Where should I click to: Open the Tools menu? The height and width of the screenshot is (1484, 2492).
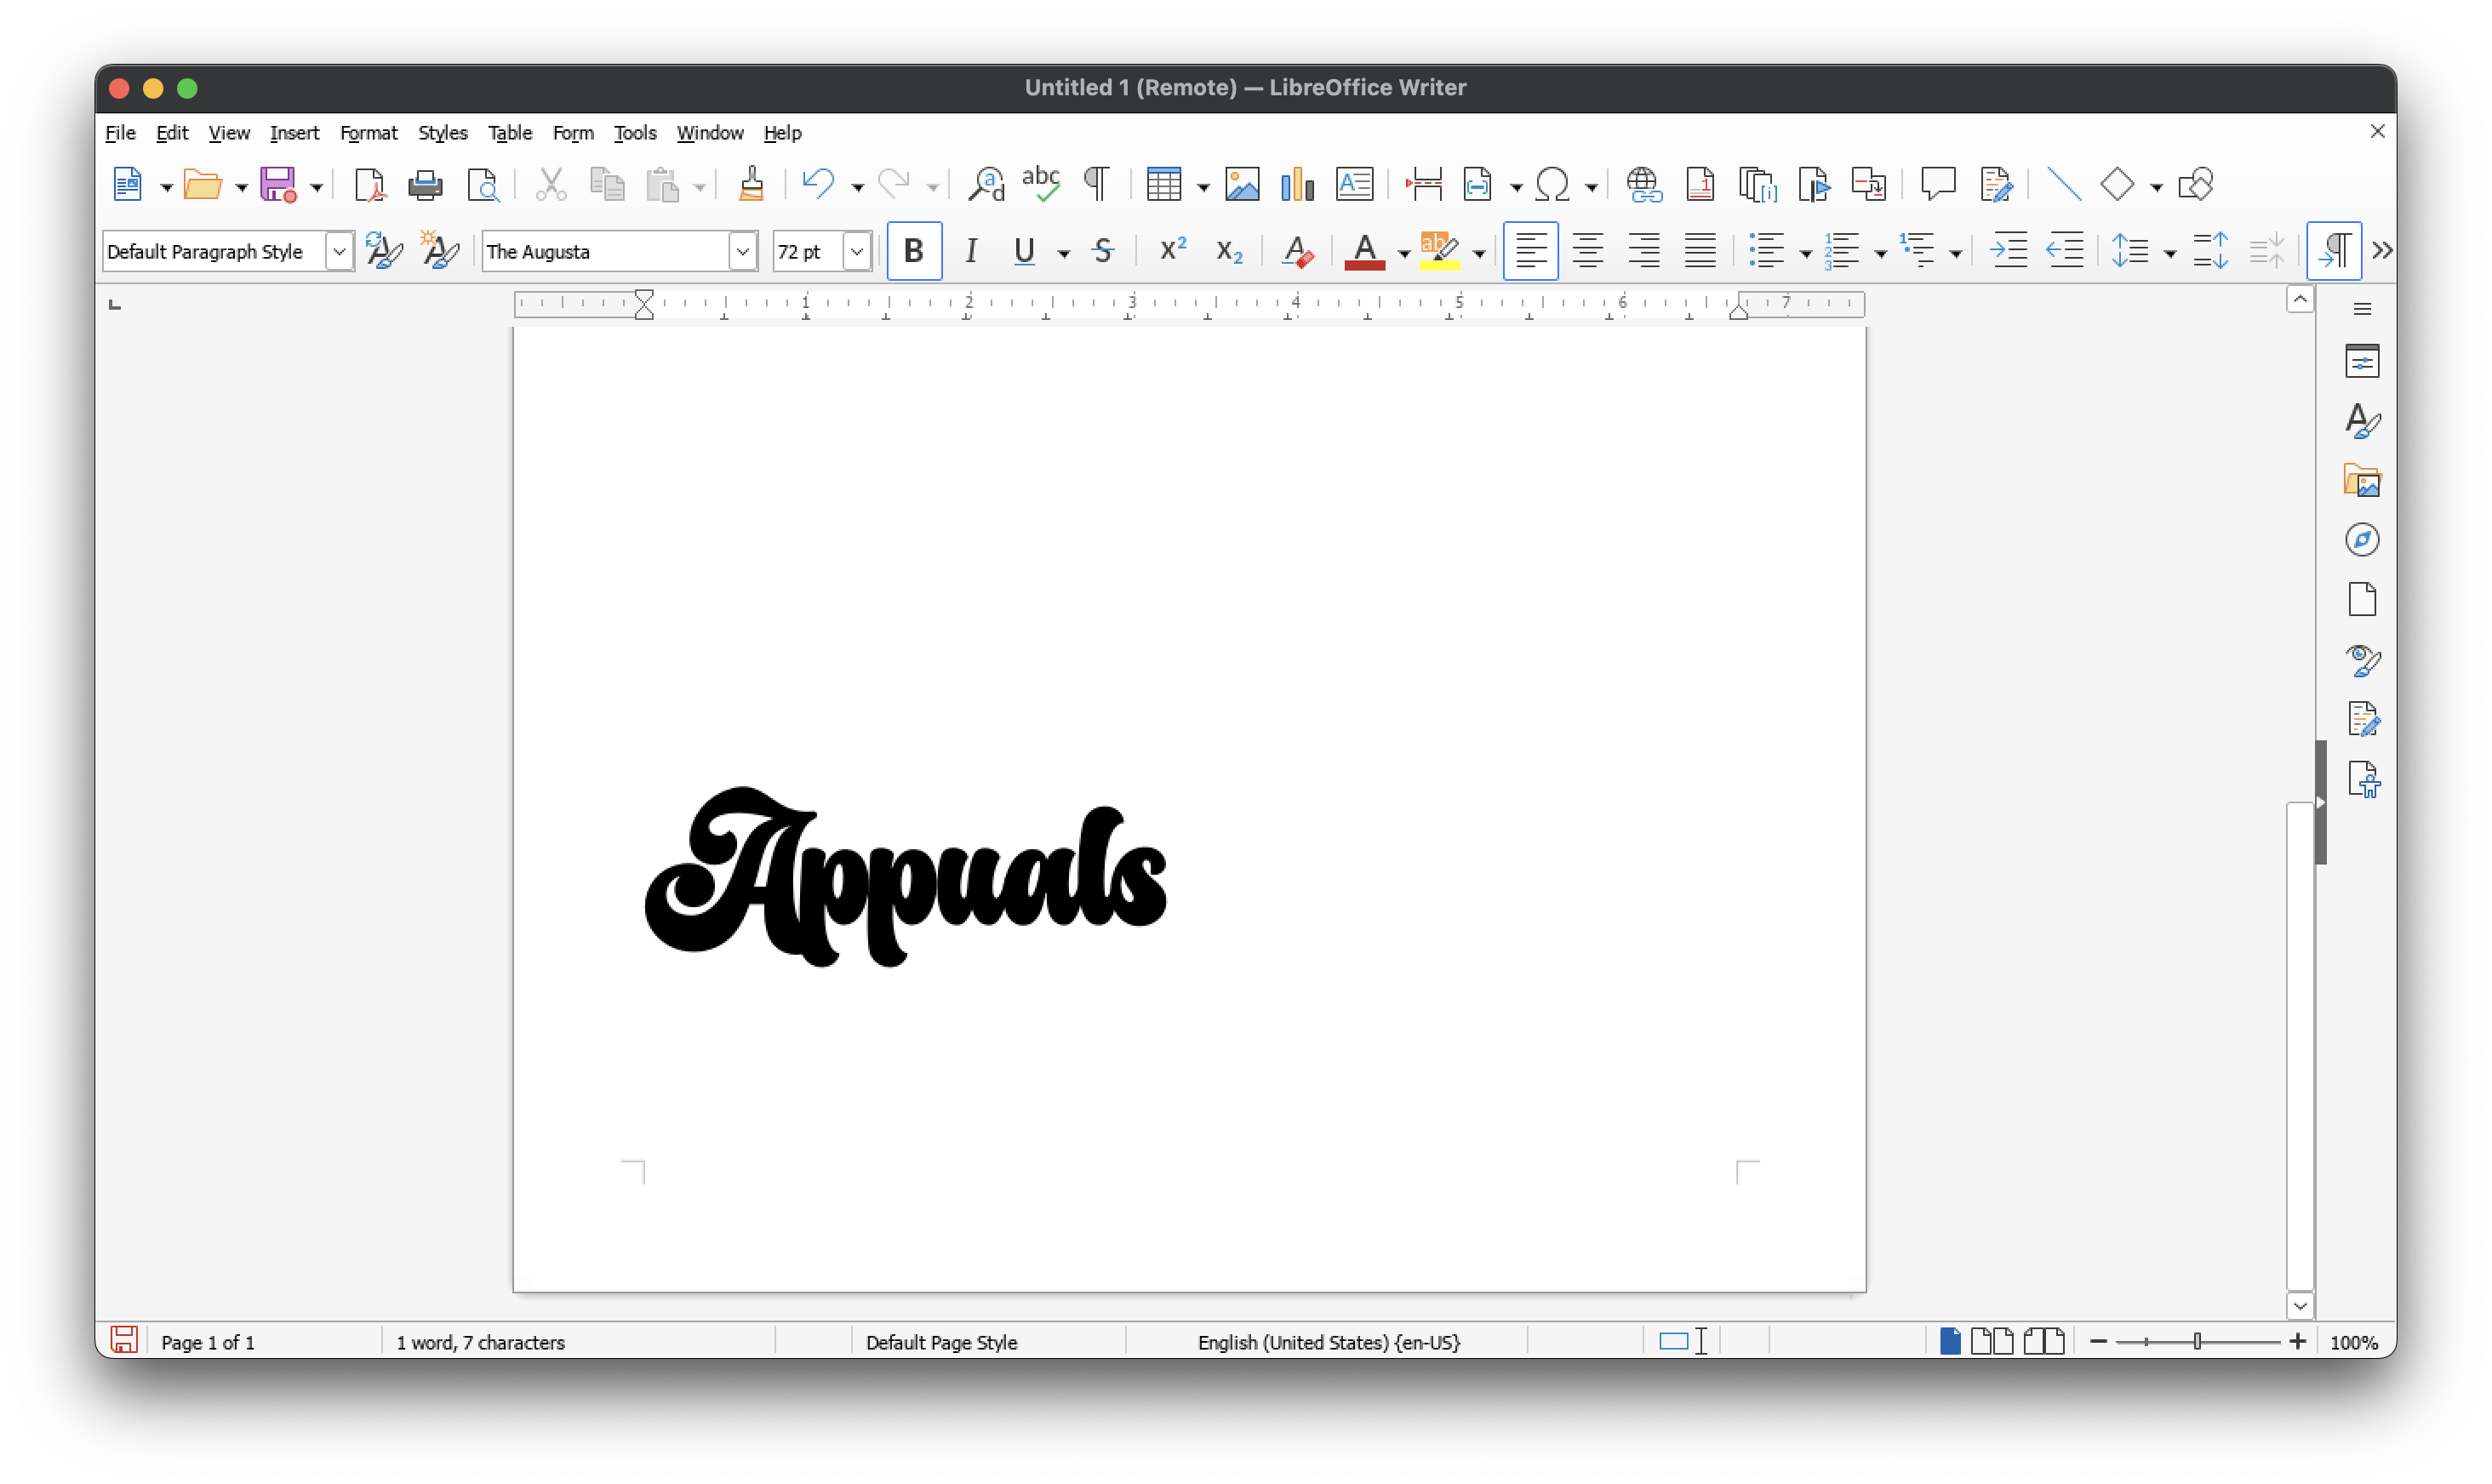pos(634,132)
